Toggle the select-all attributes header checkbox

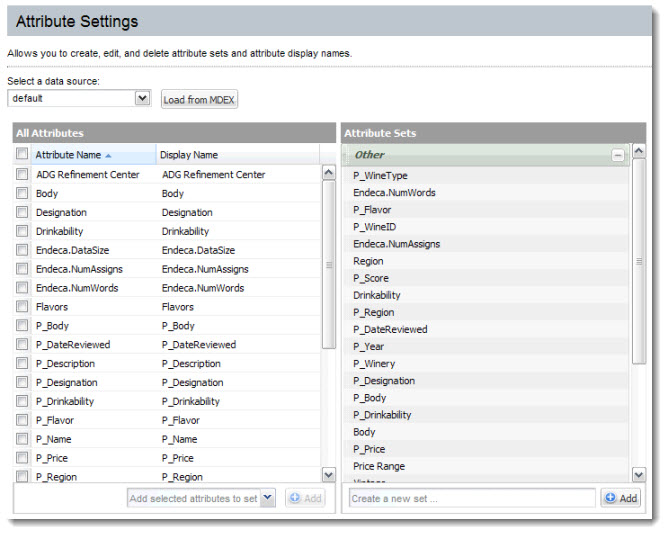click(22, 155)
